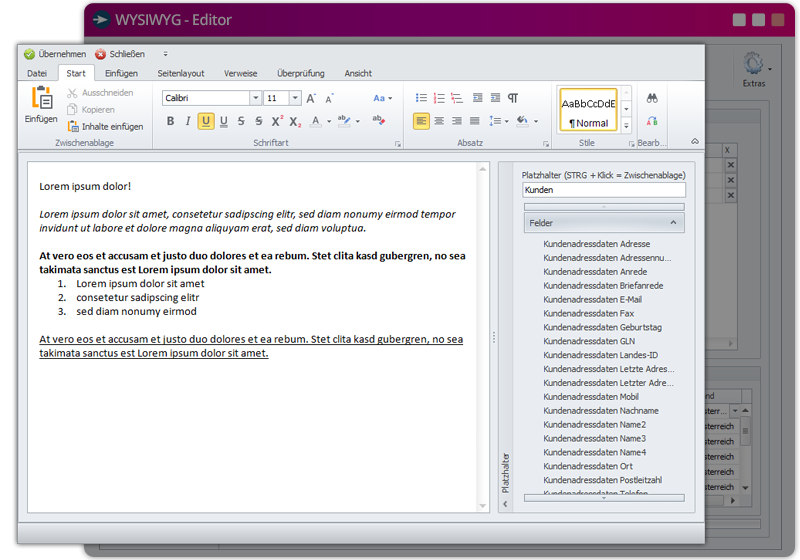Click the replace AB icon
The width and height of the screenshot is (800, 560).
652,121
